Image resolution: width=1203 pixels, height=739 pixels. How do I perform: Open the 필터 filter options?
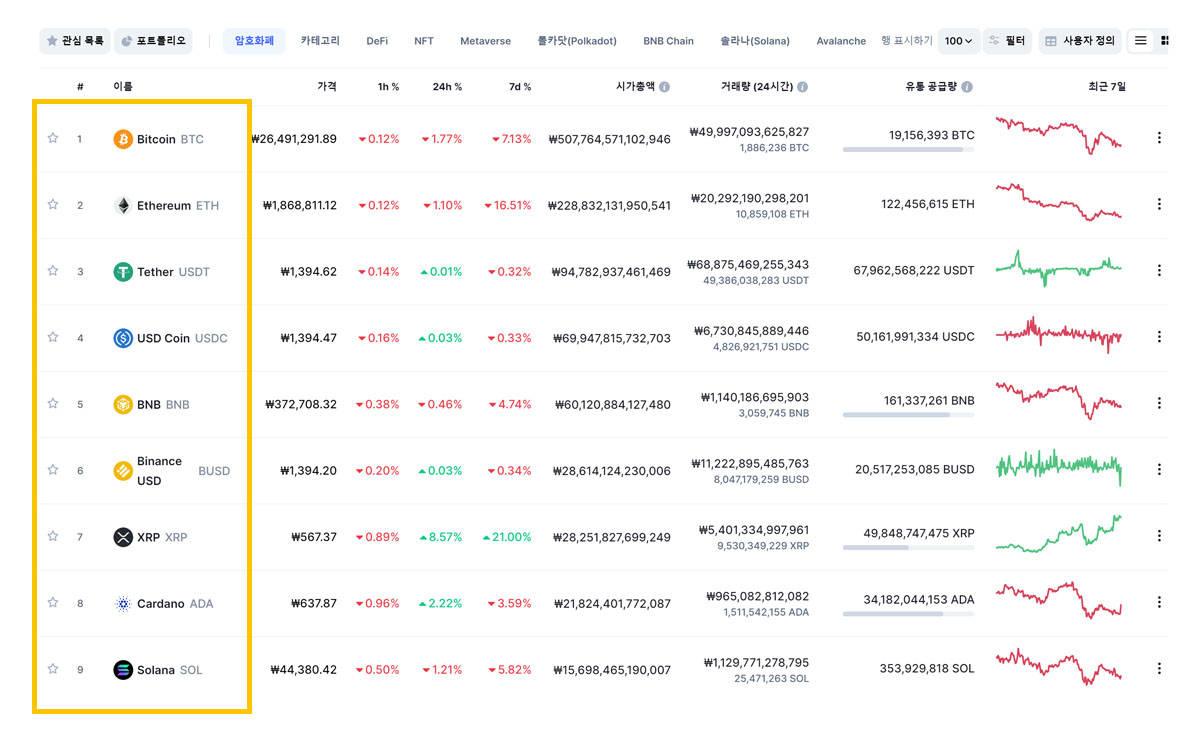coord(1007,41)
